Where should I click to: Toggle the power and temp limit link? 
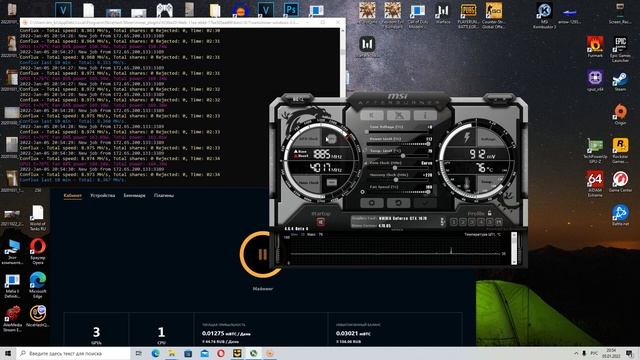click(365, 150)
